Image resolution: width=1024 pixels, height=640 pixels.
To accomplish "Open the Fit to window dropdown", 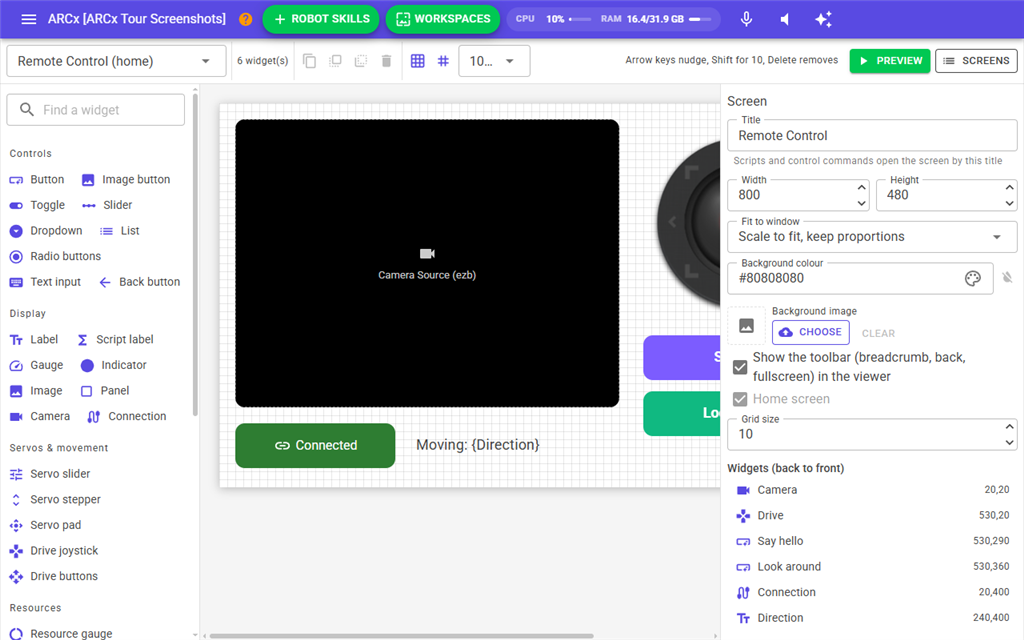I will pos(872,236).
